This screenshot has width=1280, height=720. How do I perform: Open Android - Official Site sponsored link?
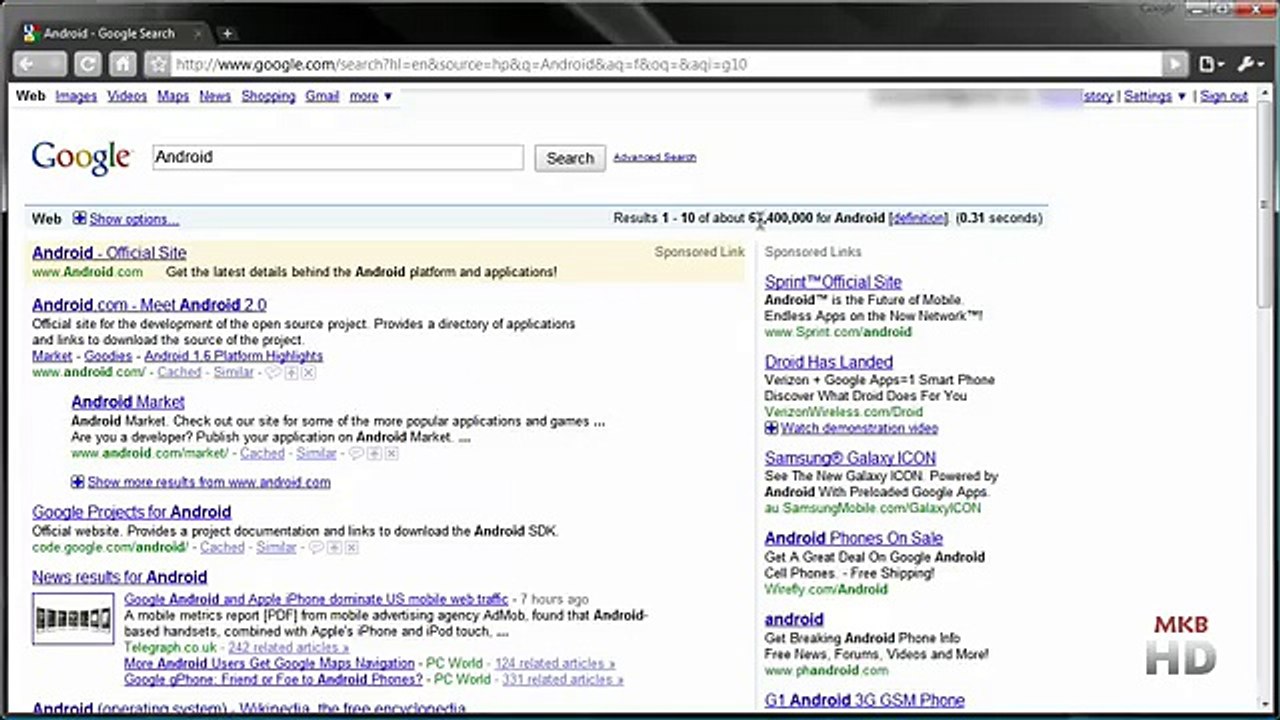coord(109,253)
